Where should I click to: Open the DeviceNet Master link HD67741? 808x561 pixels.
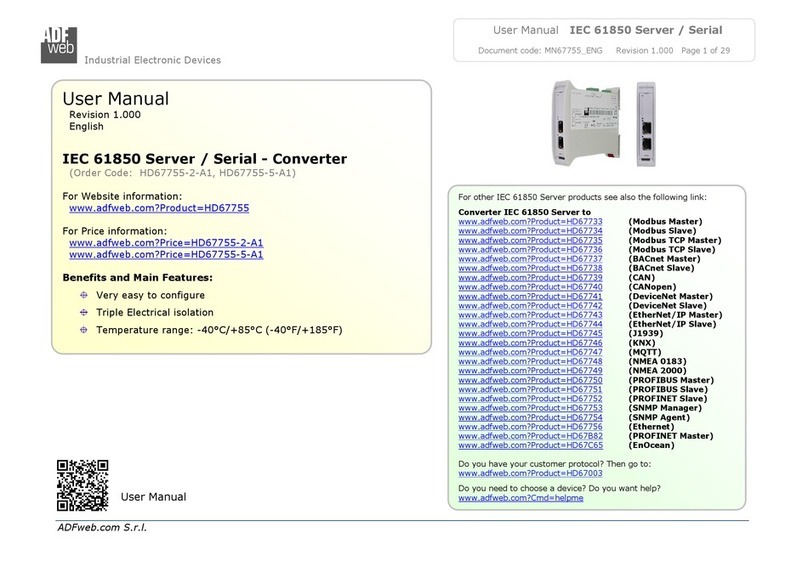[x=530, y=296]
